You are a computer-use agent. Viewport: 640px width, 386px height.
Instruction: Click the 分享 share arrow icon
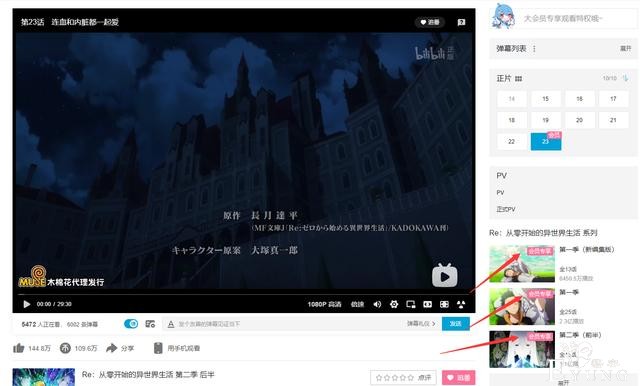[111, 348]
